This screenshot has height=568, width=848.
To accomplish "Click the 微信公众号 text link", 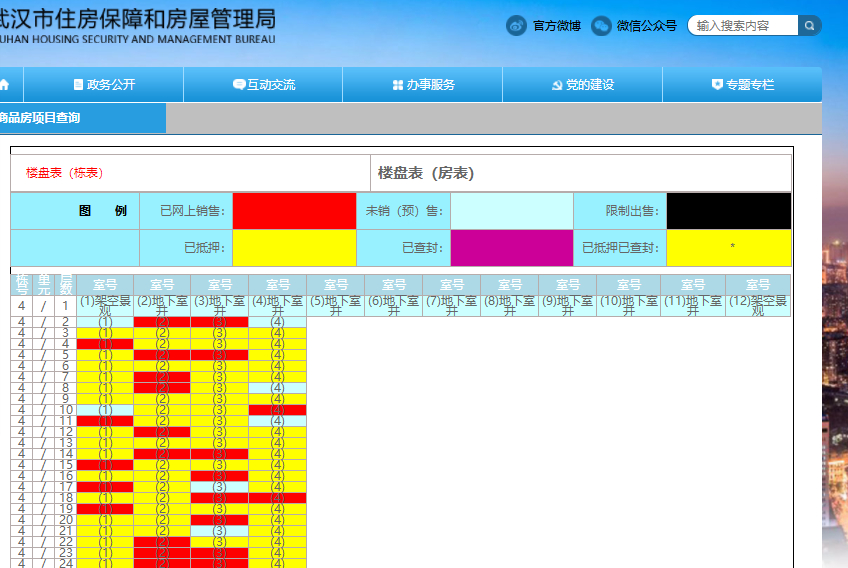I will 646,26.
